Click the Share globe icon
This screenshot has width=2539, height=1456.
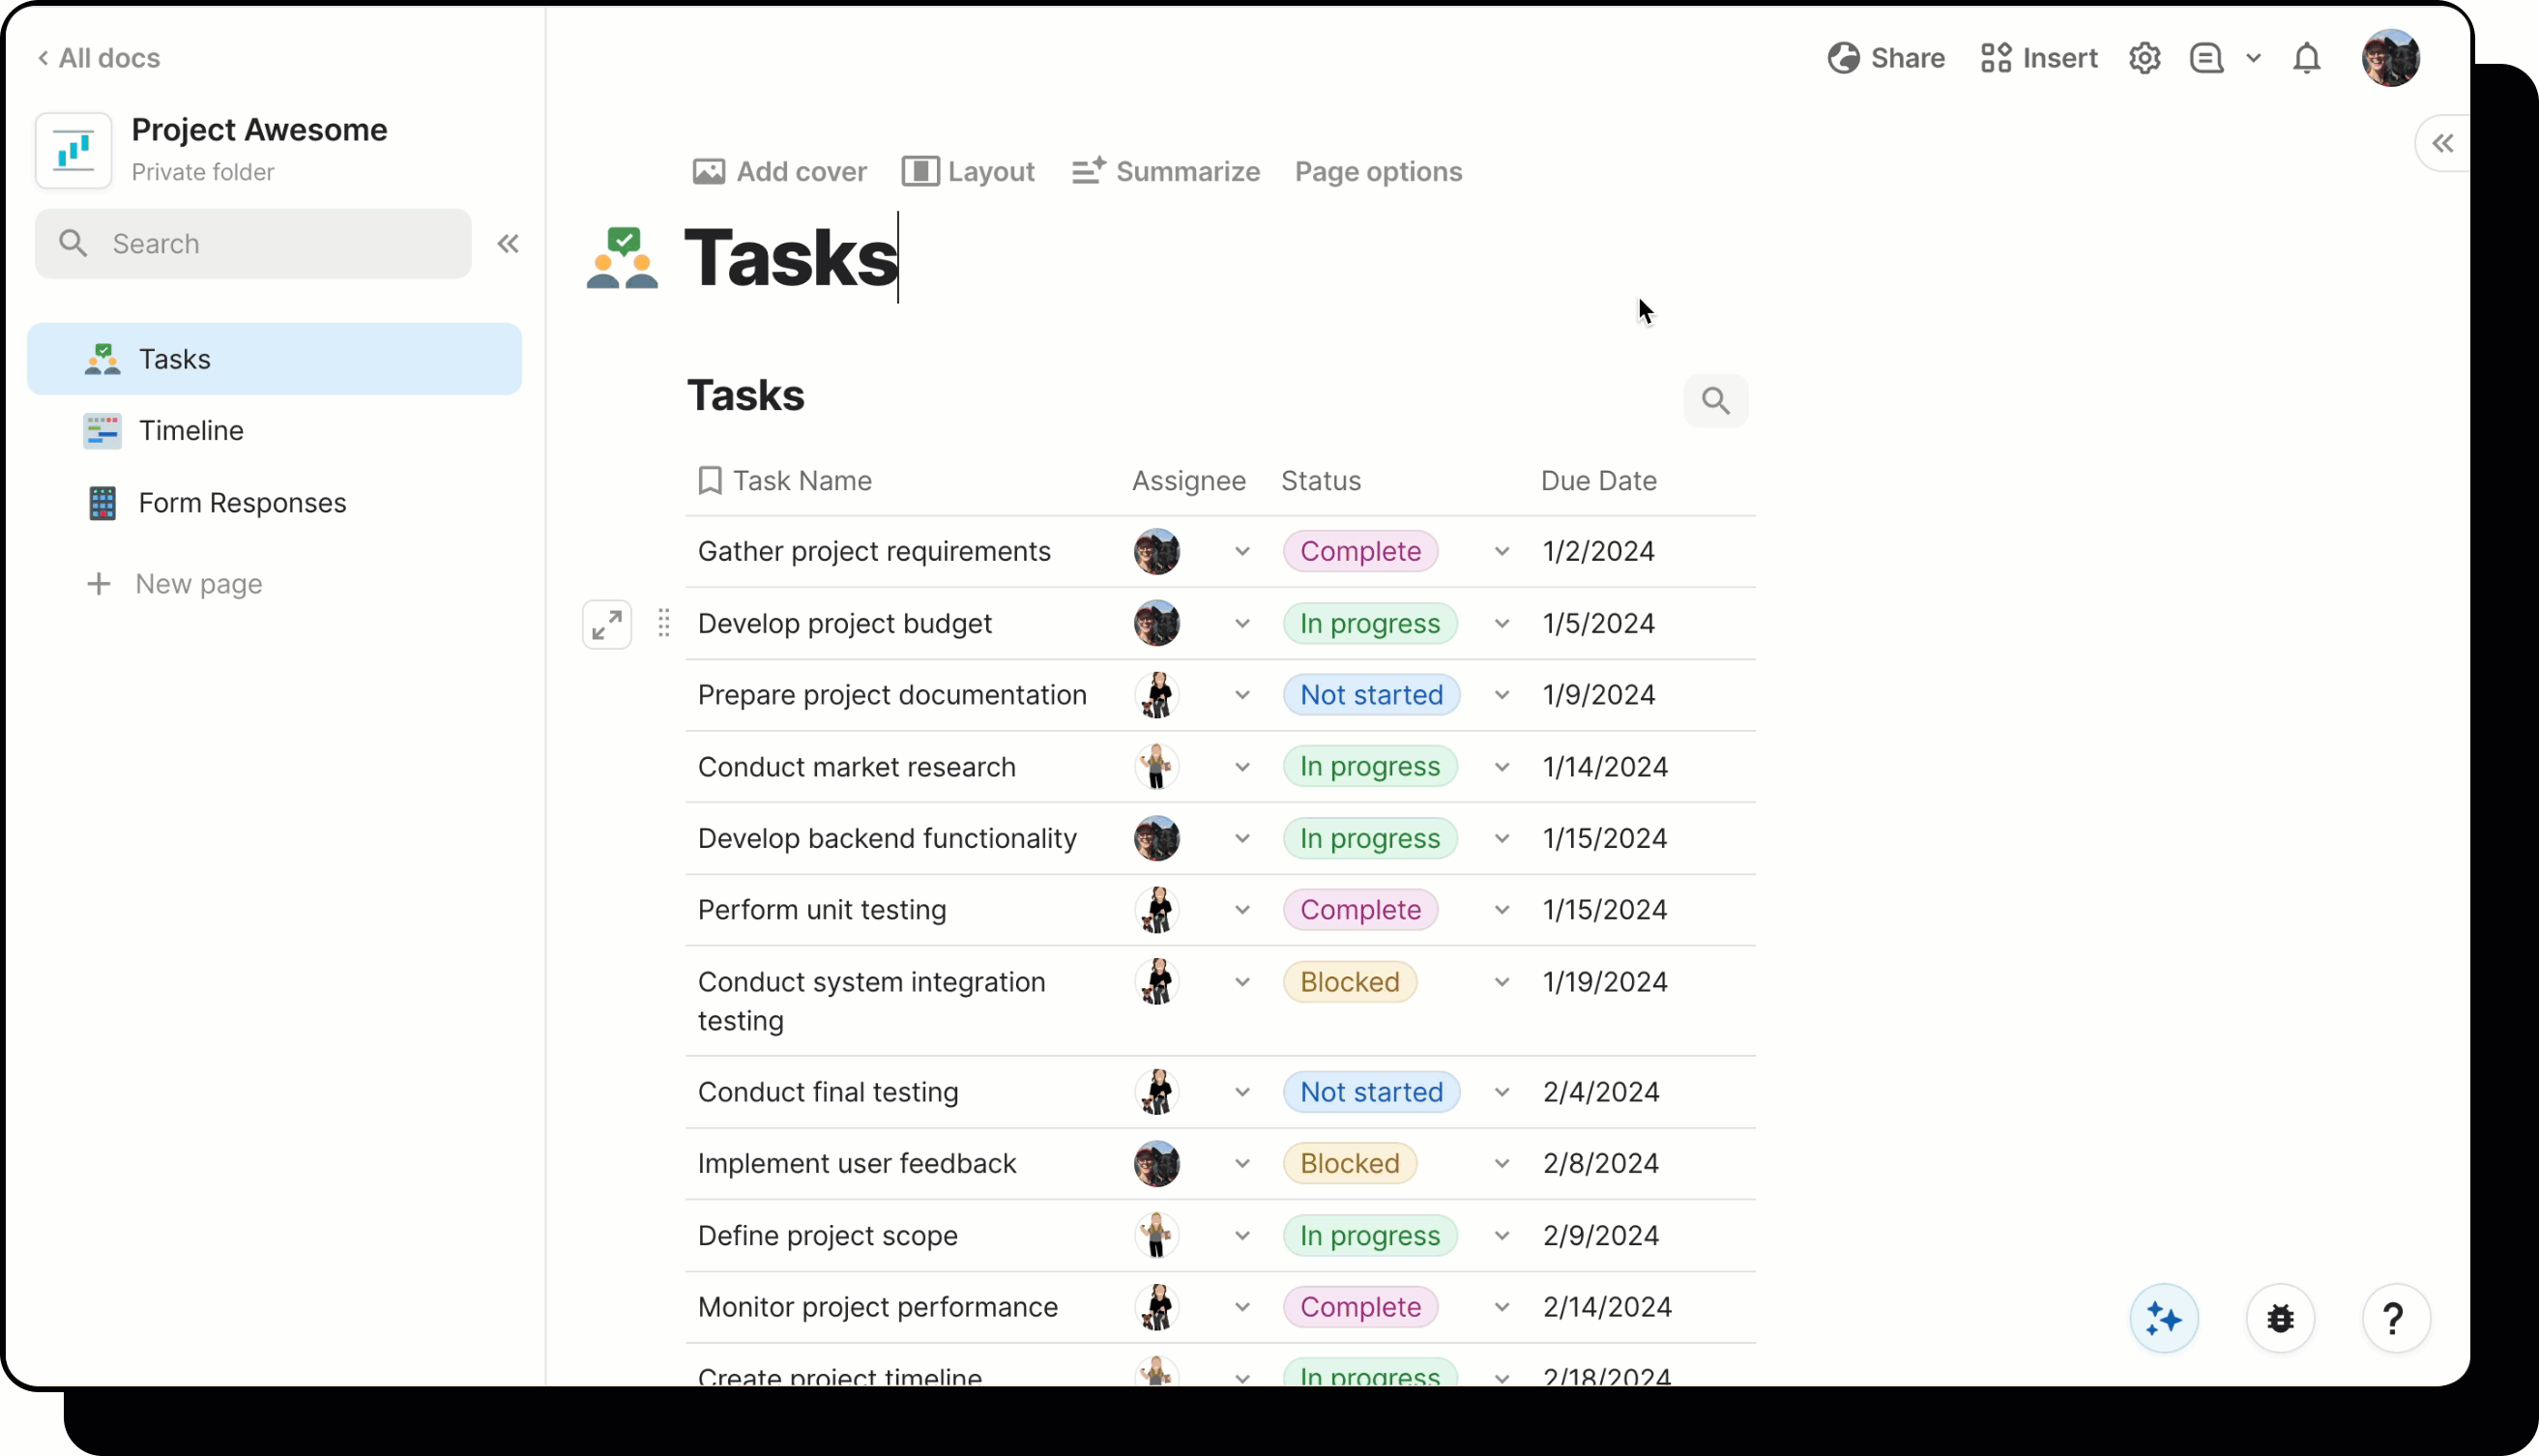click(1843, 57)
